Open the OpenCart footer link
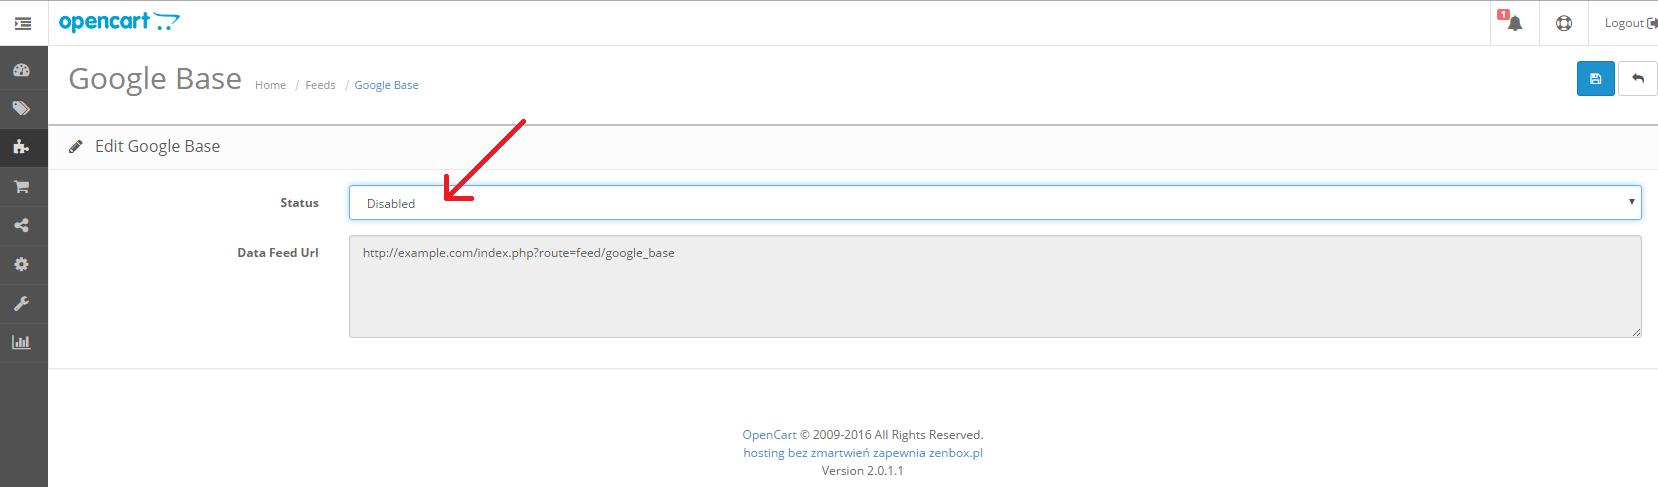 coord(769,435)
